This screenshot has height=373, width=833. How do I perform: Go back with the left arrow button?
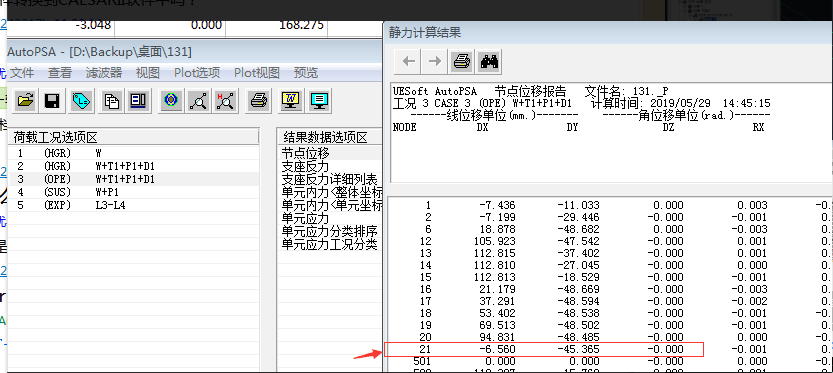(409, 62)
